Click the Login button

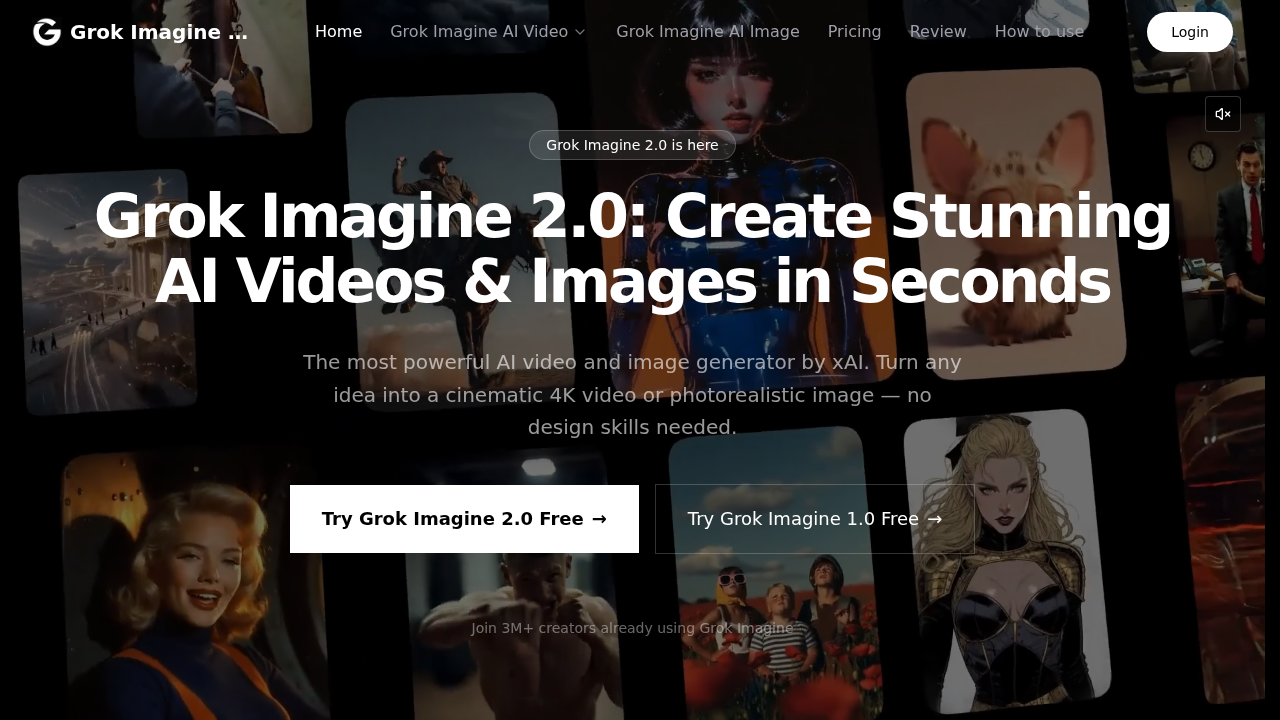[1190, 32]
